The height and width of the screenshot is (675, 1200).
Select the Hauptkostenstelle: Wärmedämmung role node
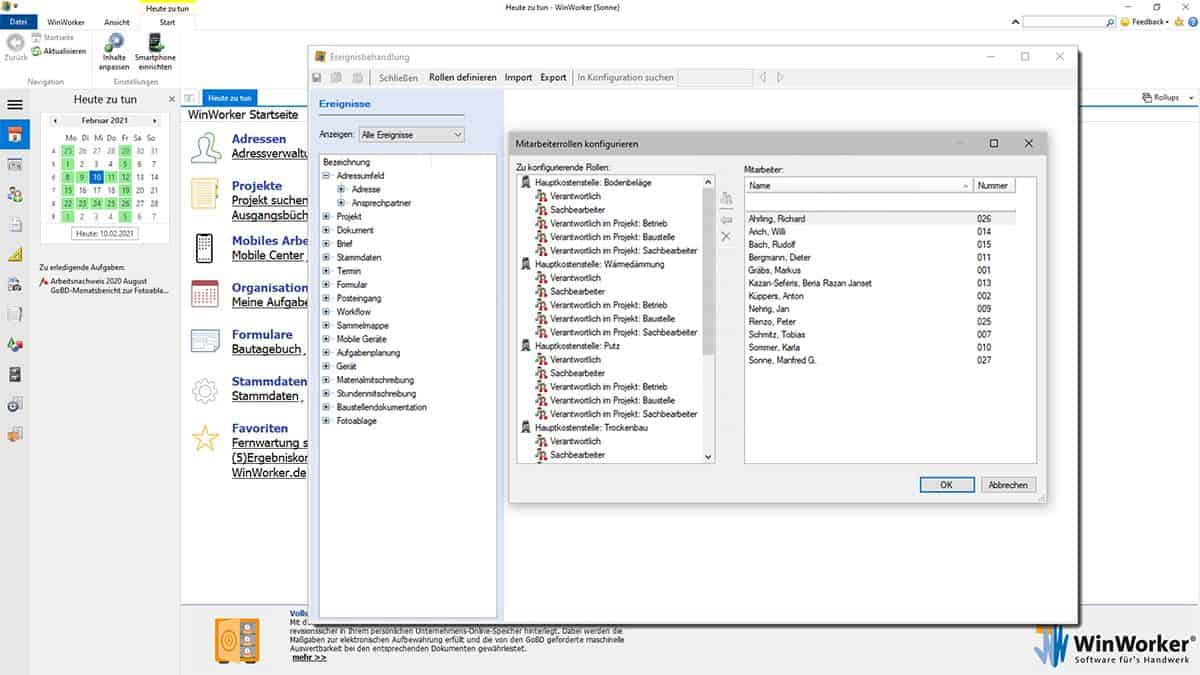[x=599, y=264]
